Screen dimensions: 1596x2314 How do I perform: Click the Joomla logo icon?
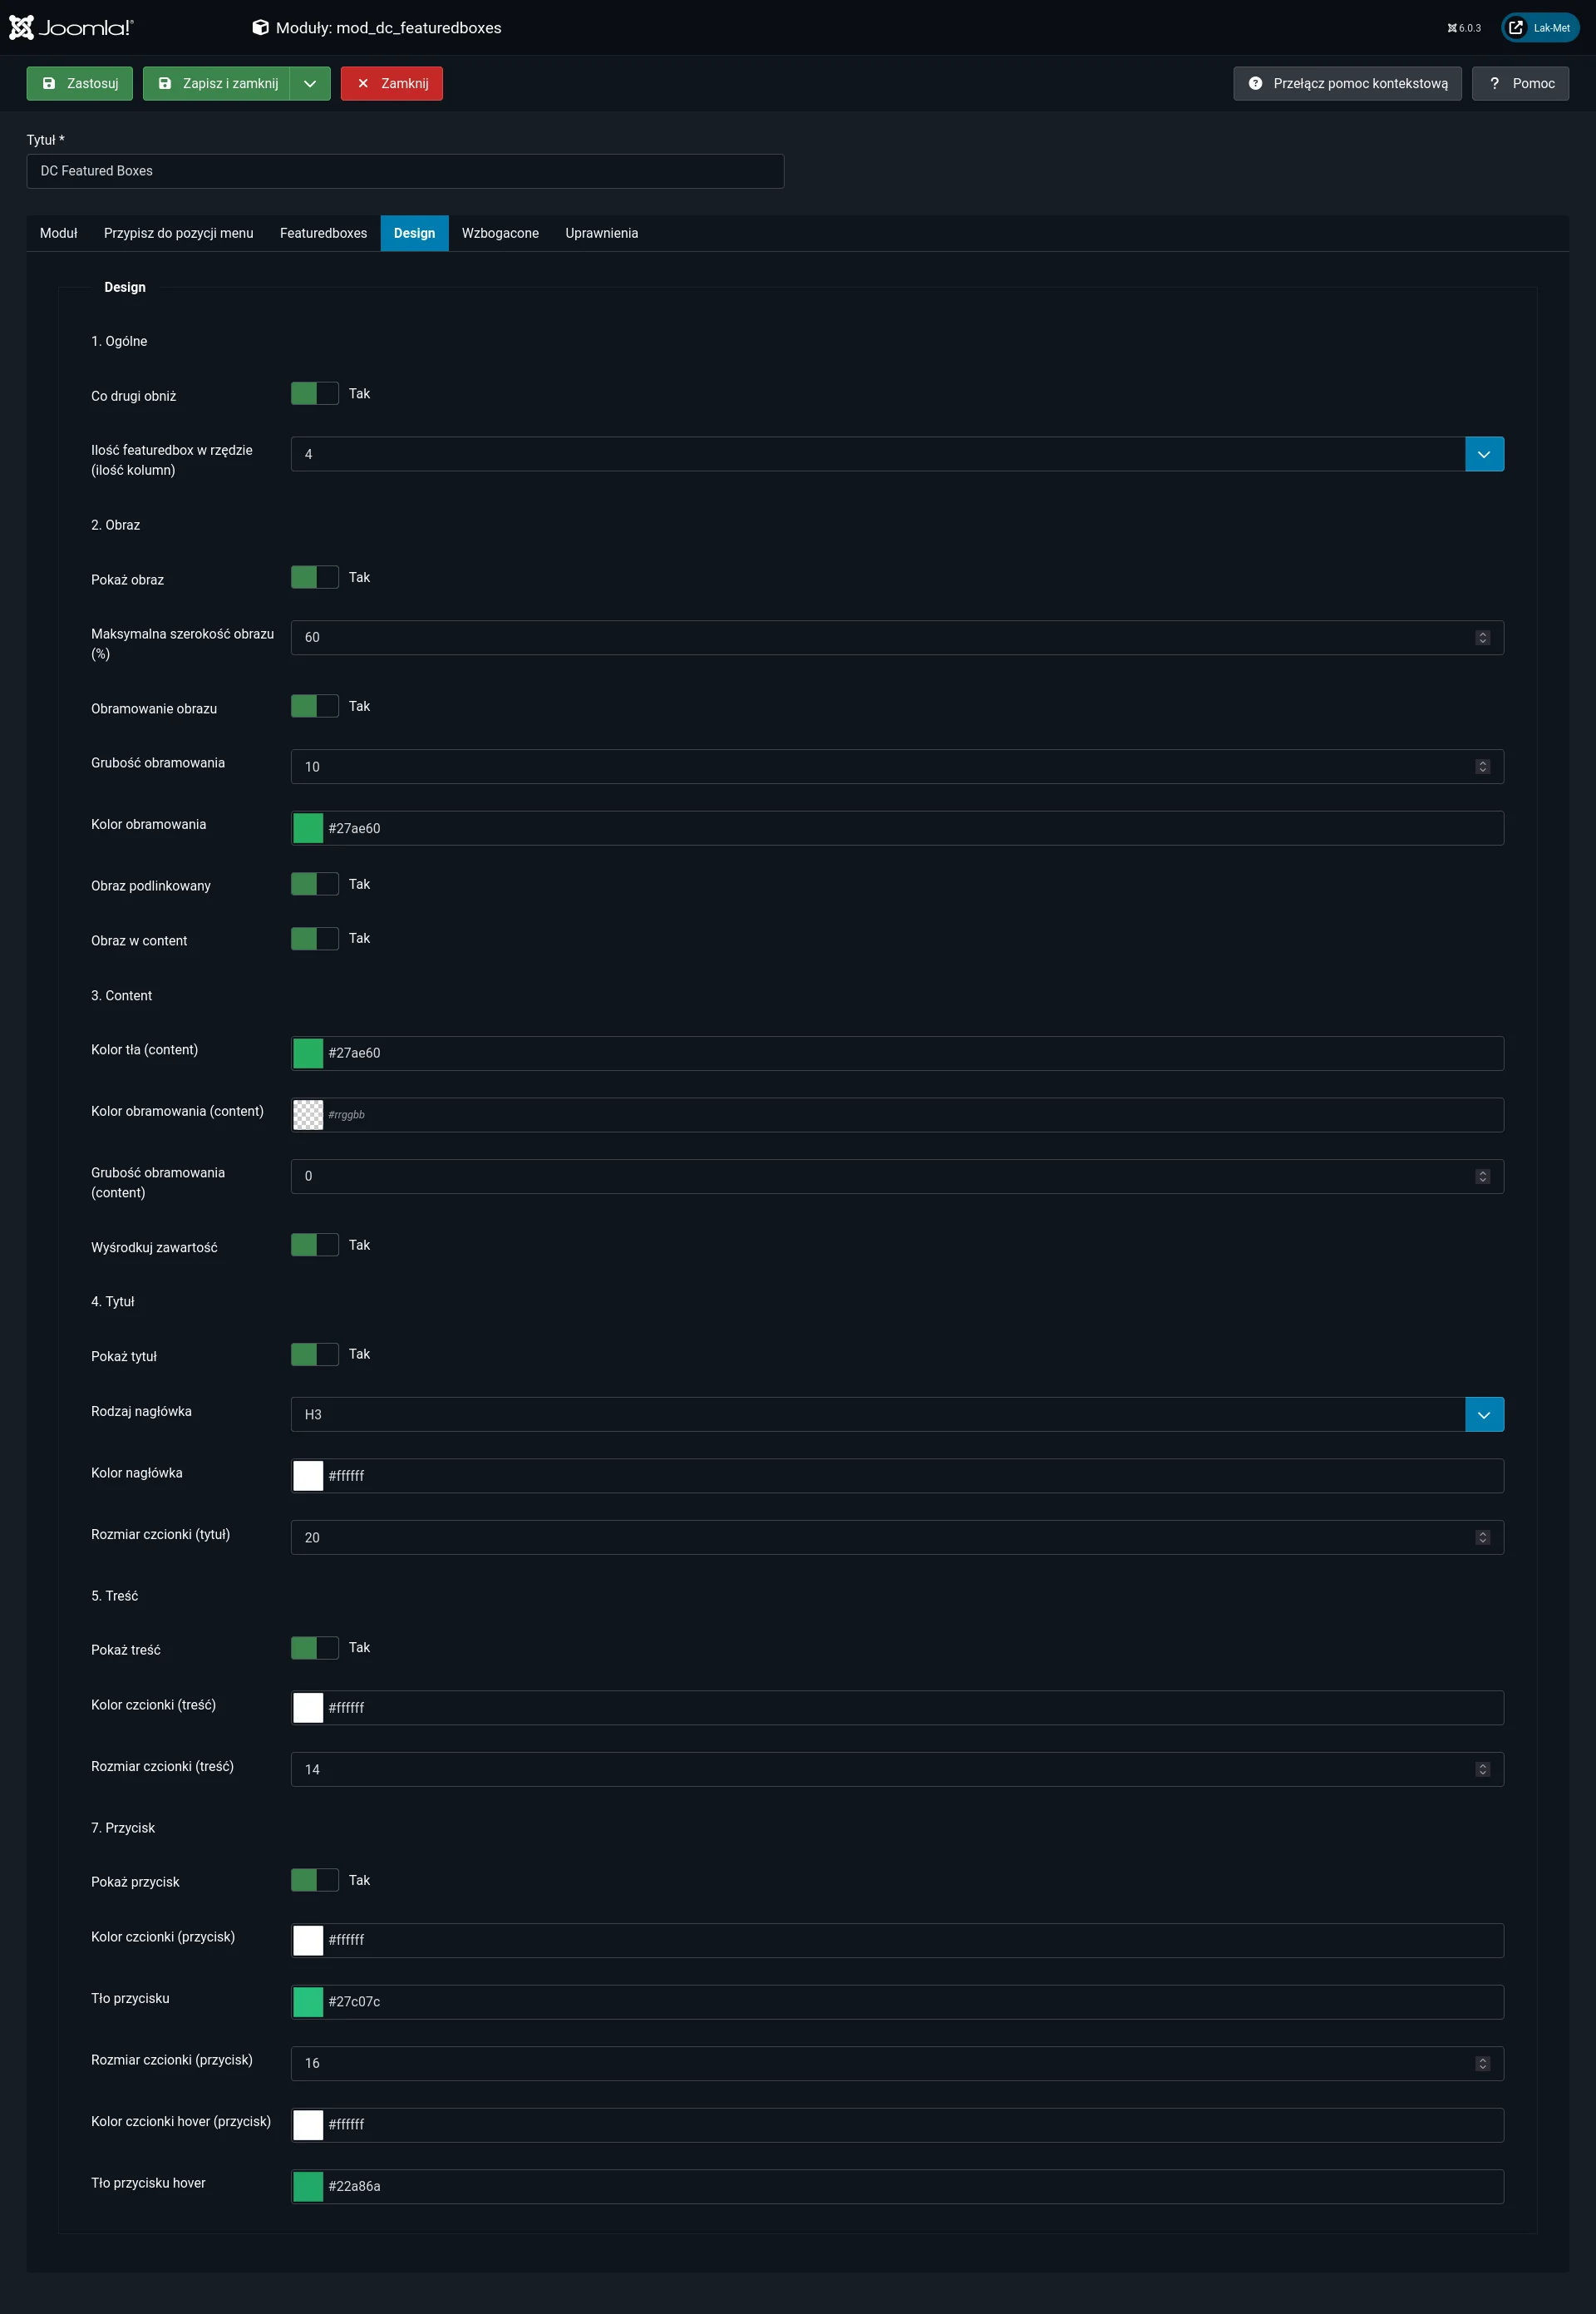tap(22, 28)
